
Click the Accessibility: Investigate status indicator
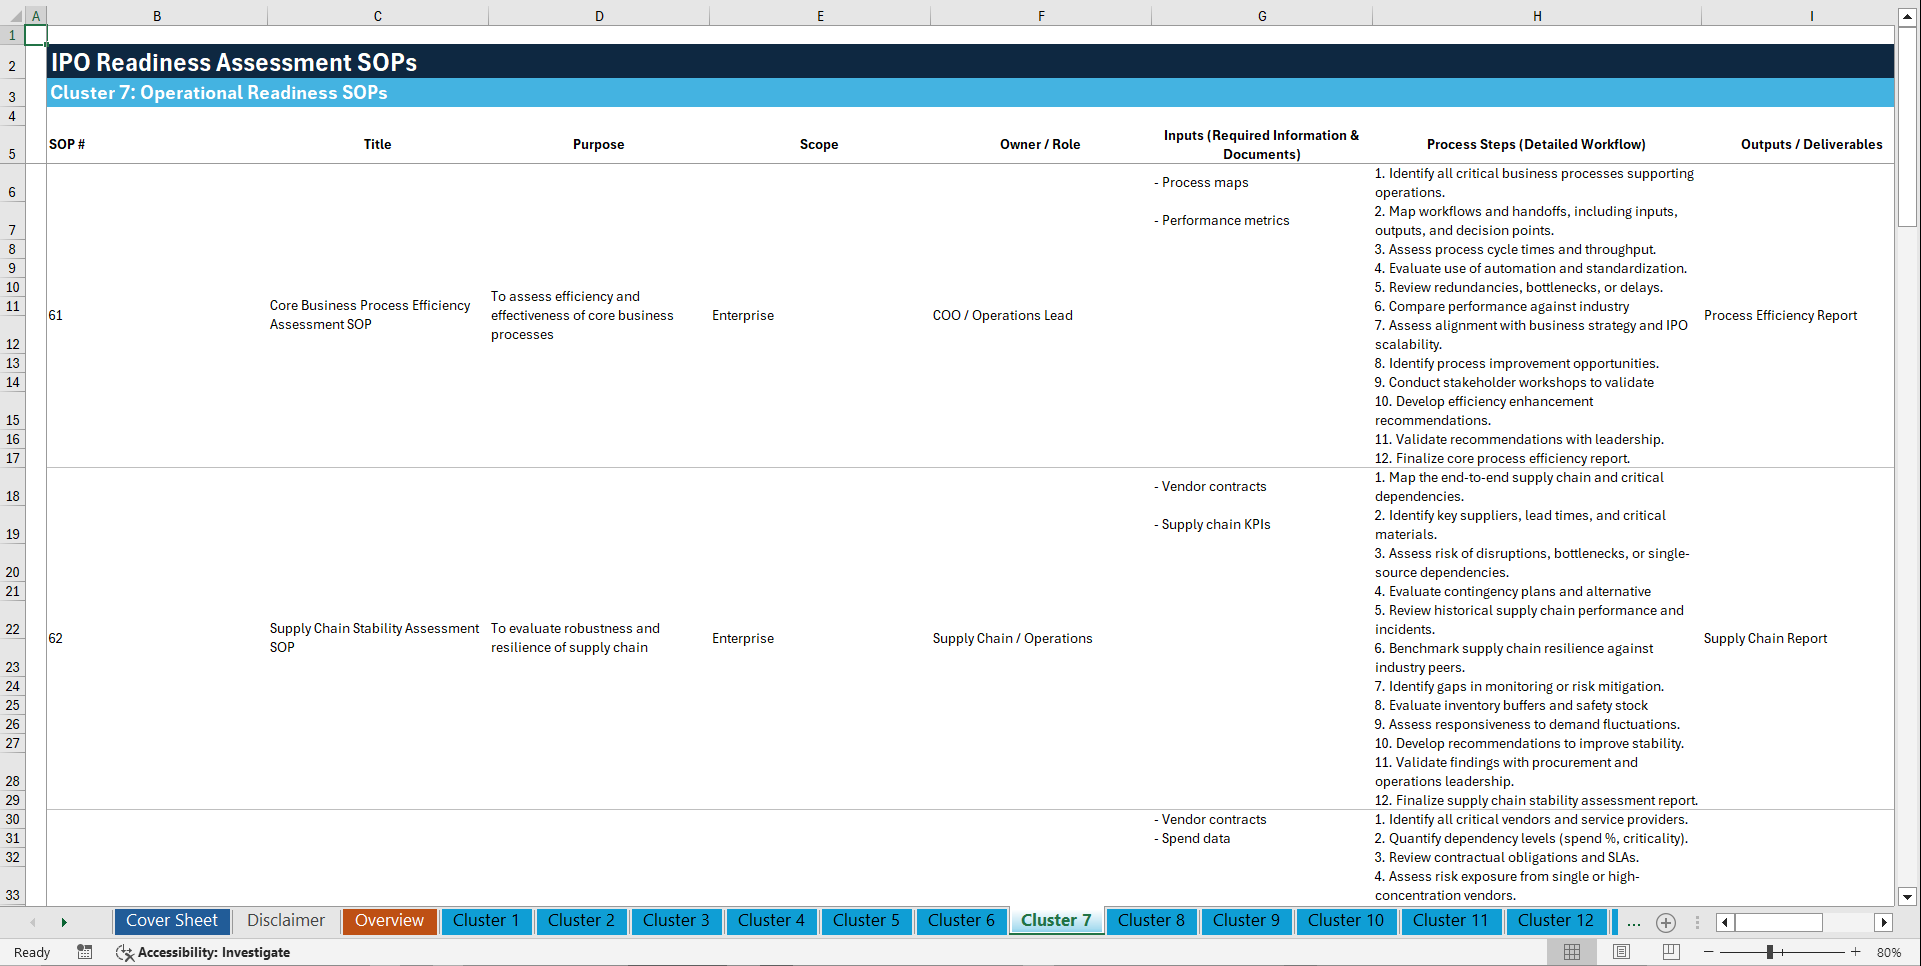203,952
